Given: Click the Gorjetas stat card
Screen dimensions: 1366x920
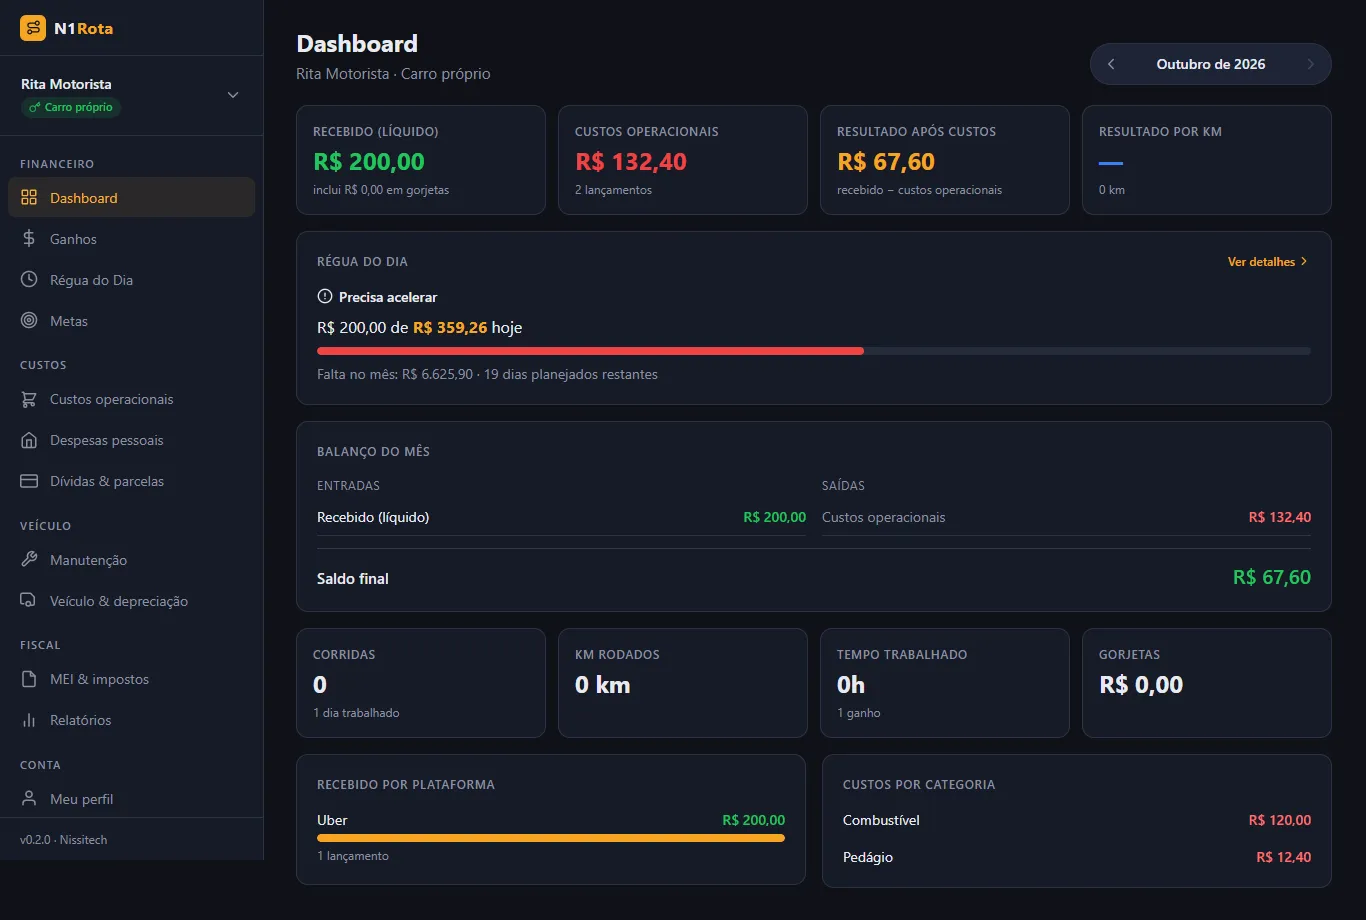Looking at the screenshot, I should (x=1207, y=683).
